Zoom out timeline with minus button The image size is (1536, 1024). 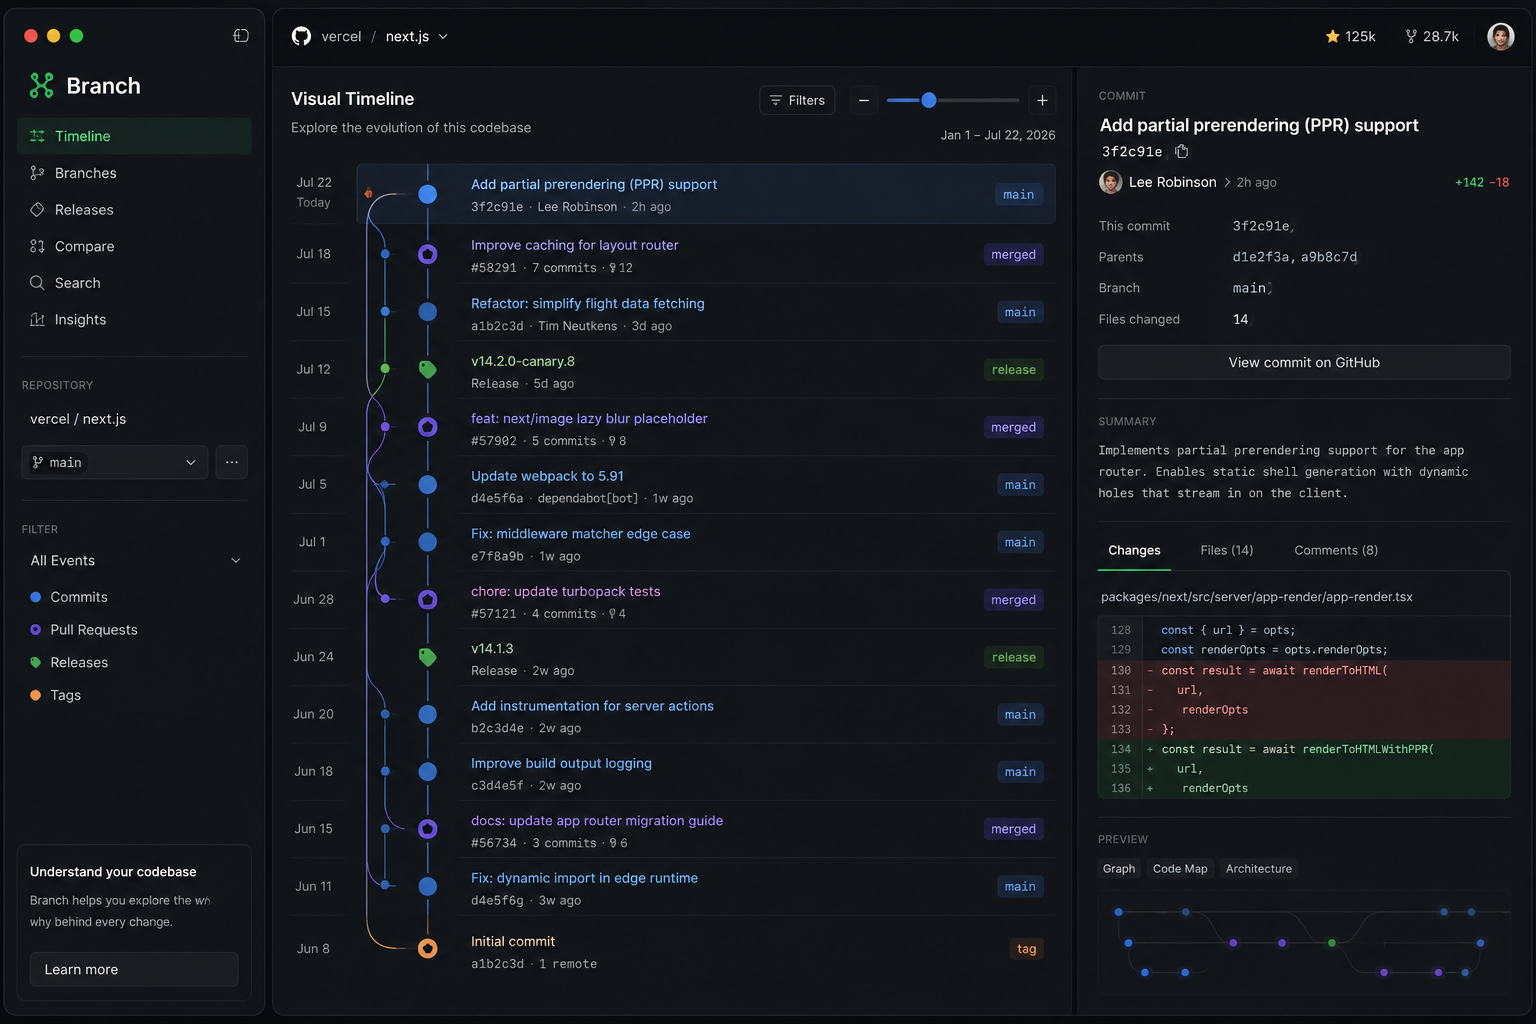864,100
